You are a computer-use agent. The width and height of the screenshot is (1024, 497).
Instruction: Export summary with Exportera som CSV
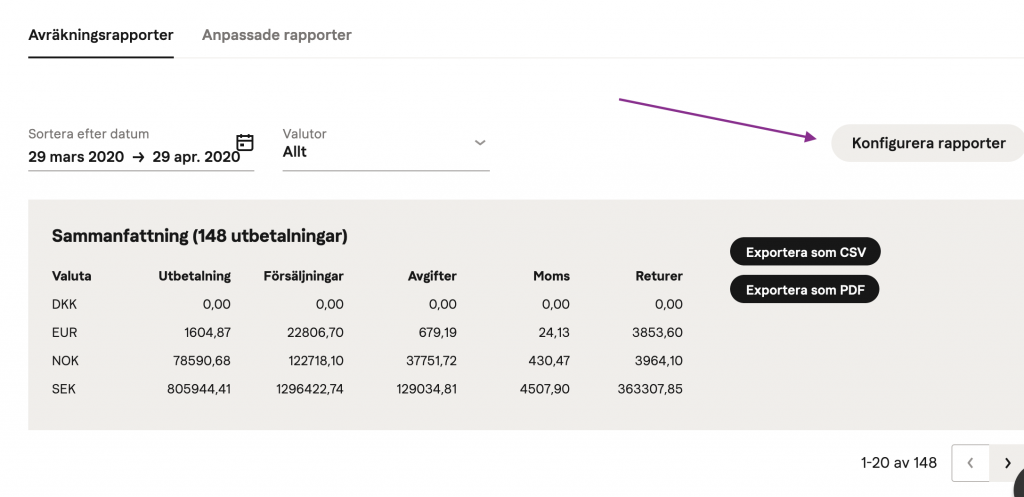click(x=805, y=252)
